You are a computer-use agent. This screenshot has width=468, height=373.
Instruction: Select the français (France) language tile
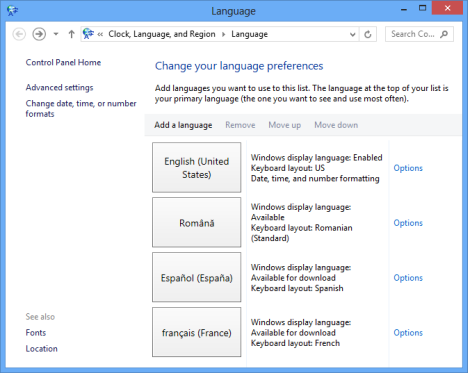pos(197,332)
